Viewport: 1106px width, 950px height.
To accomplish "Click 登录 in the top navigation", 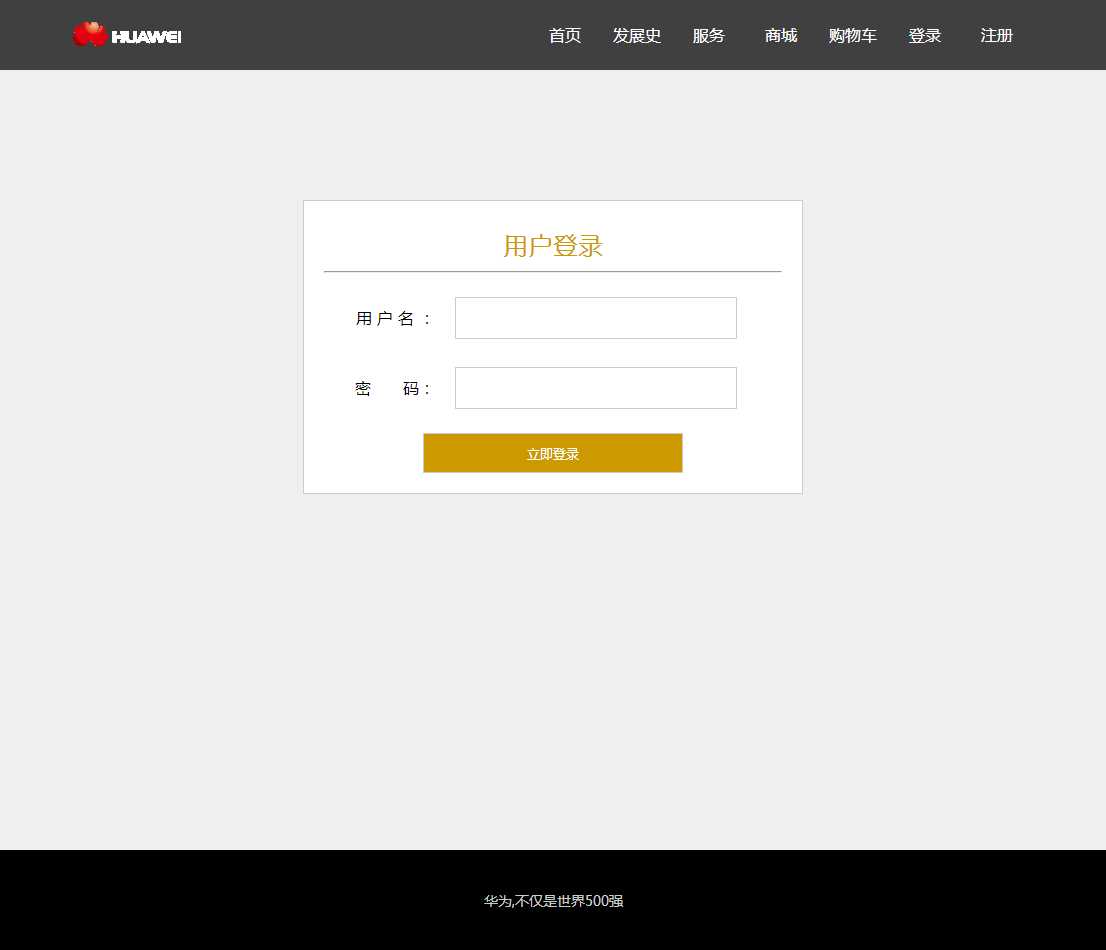I will 925,36.
